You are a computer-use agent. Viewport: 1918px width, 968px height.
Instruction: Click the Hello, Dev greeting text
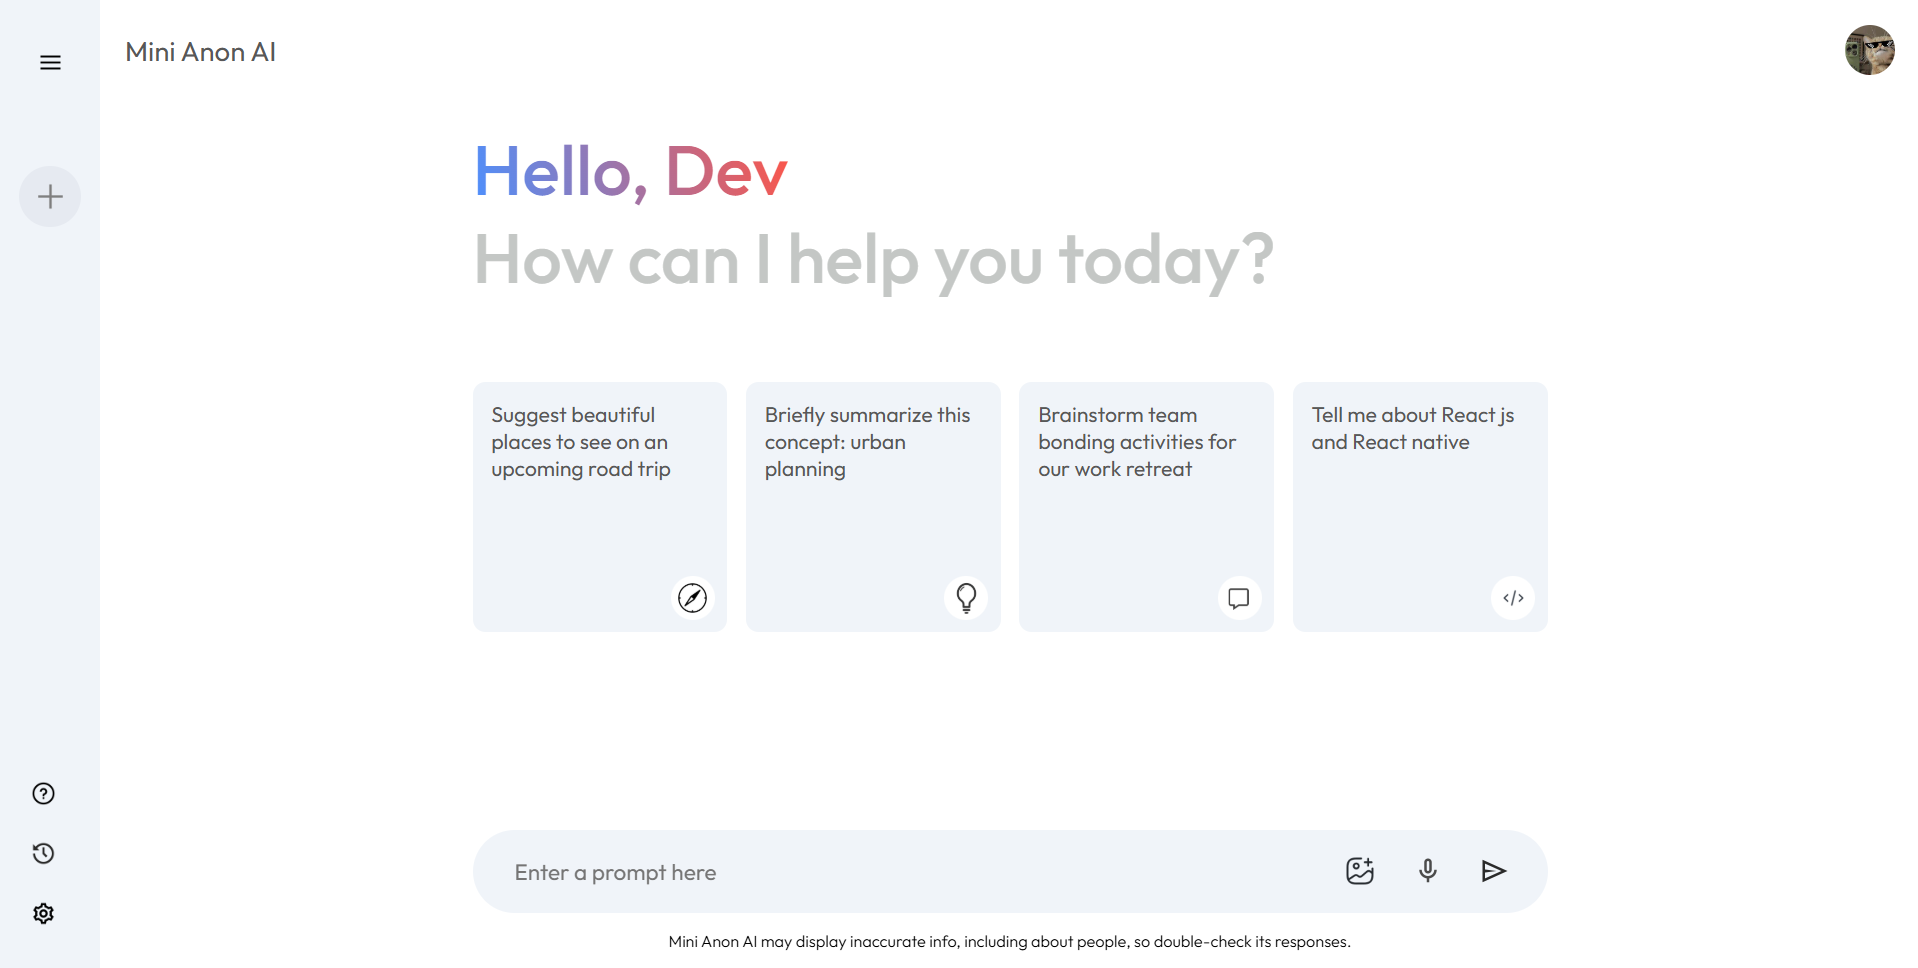tap(631, 172)
